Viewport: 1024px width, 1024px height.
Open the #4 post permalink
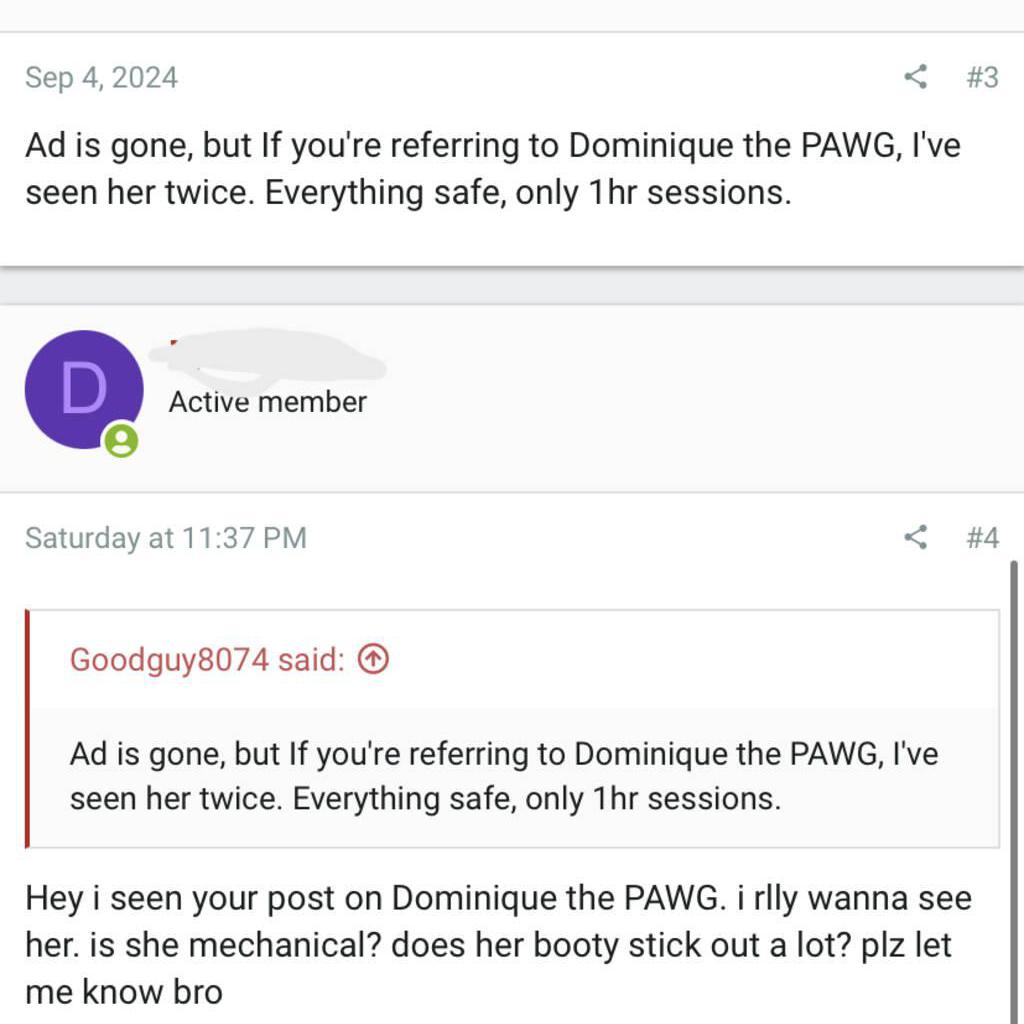pyautogui.click(x=982, y=538)
